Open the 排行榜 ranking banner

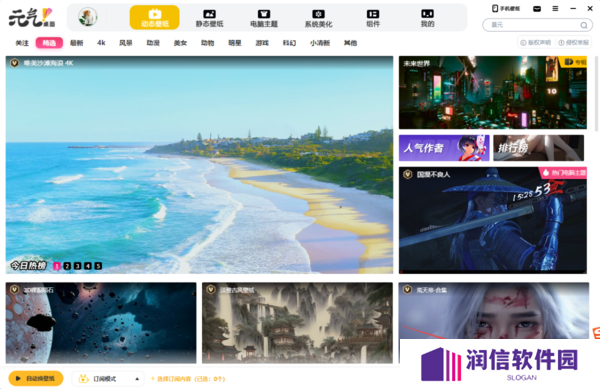[x=538, y=148]
